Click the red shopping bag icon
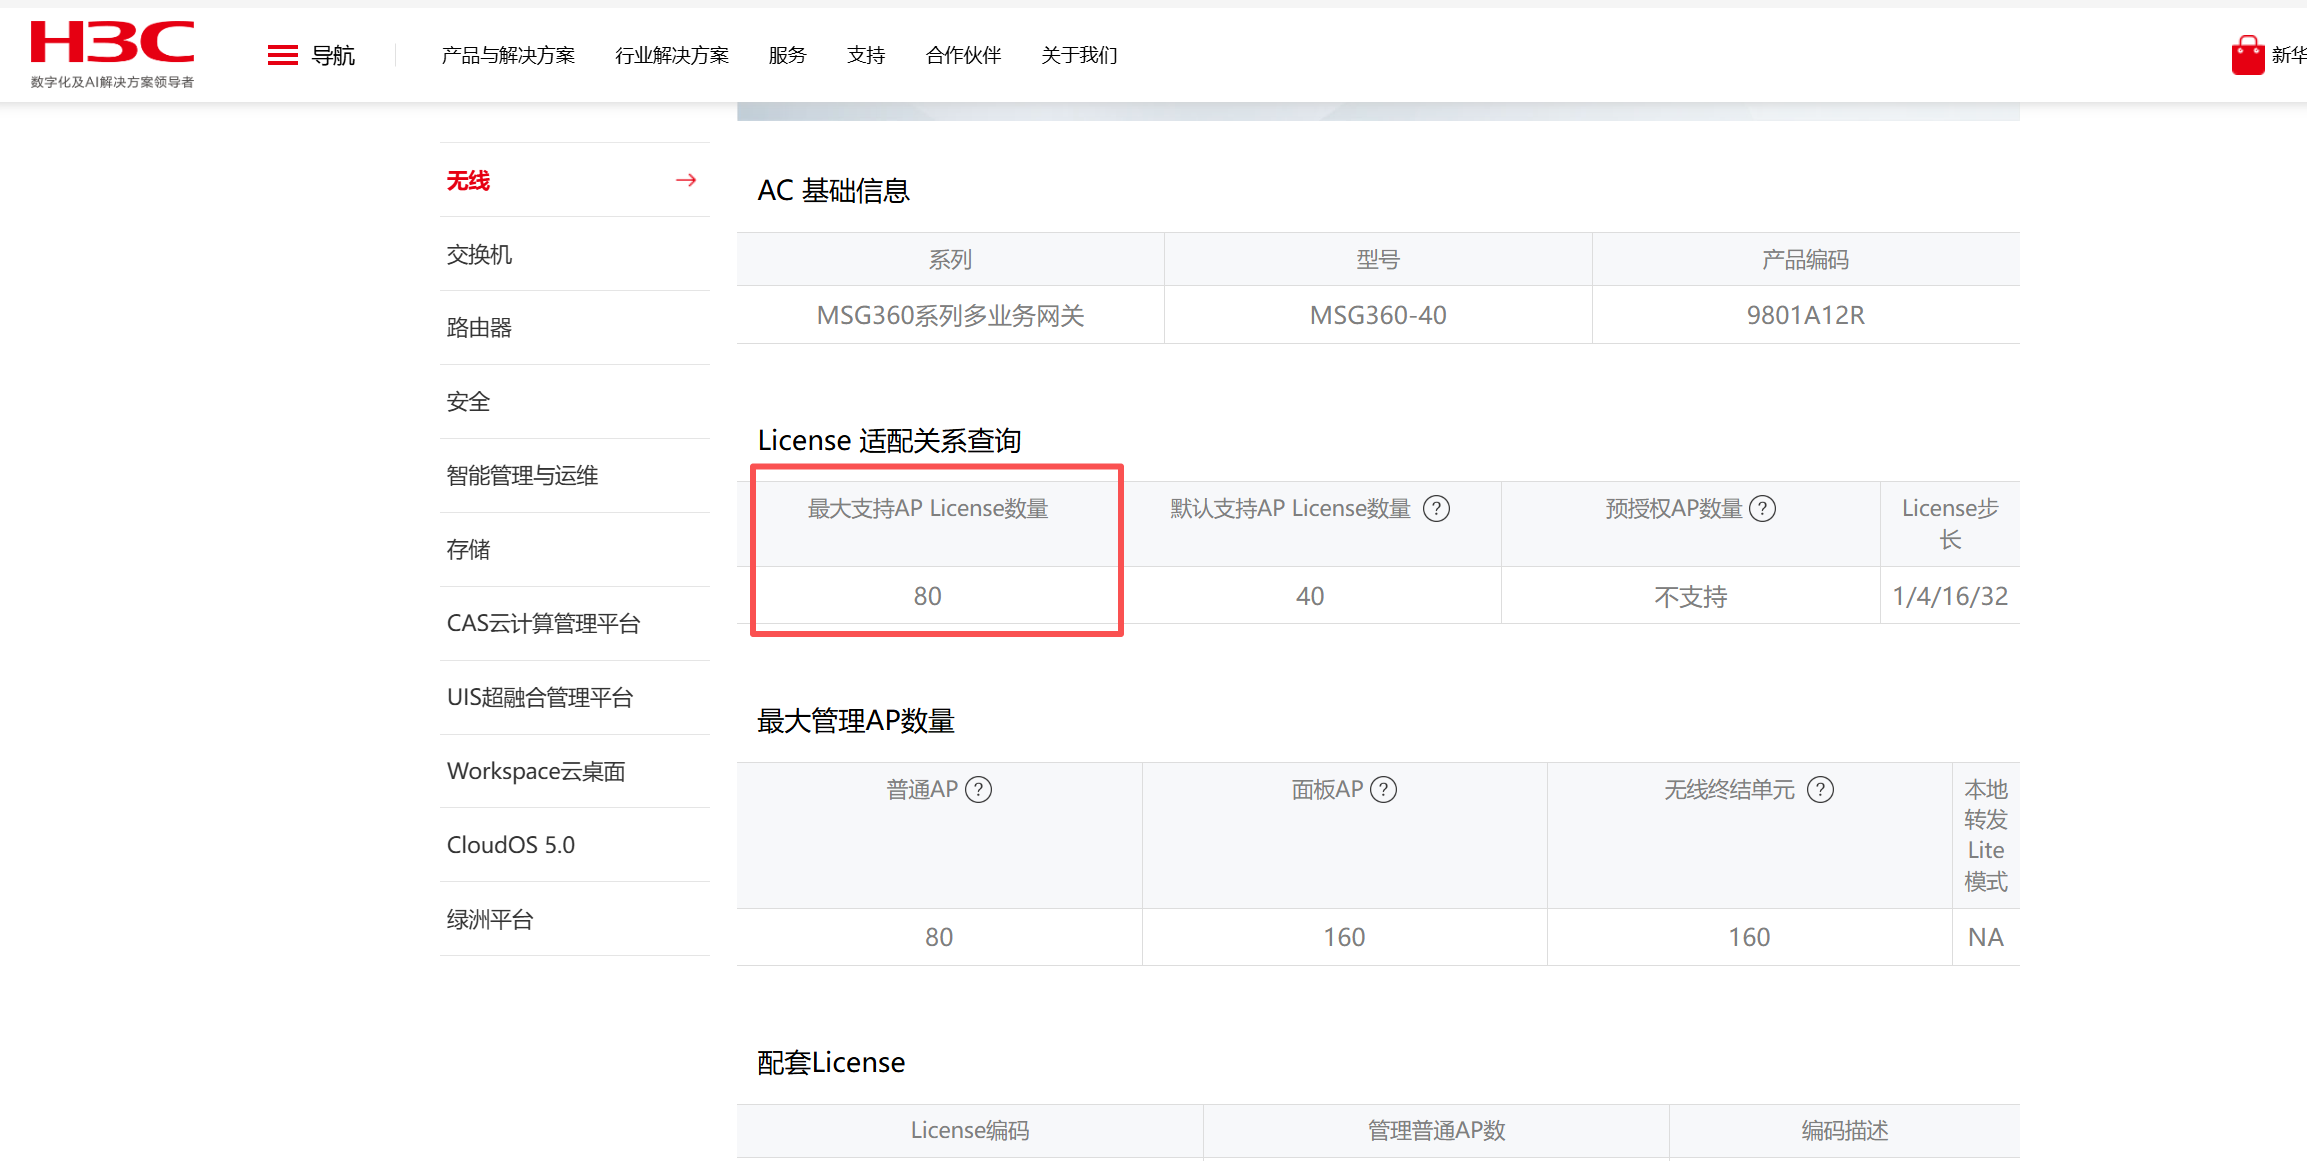 (x=2247, y=55)
